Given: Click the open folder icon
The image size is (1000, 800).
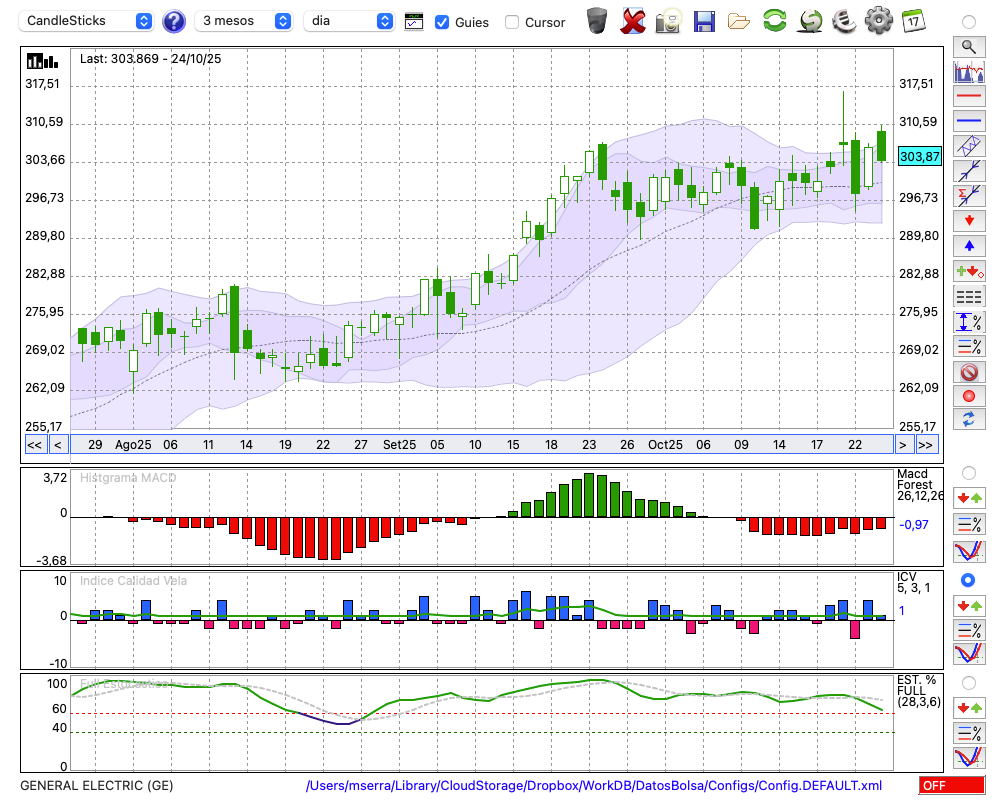Looking at the screenshot, I should pyautogui.click(x=739, y=22).
